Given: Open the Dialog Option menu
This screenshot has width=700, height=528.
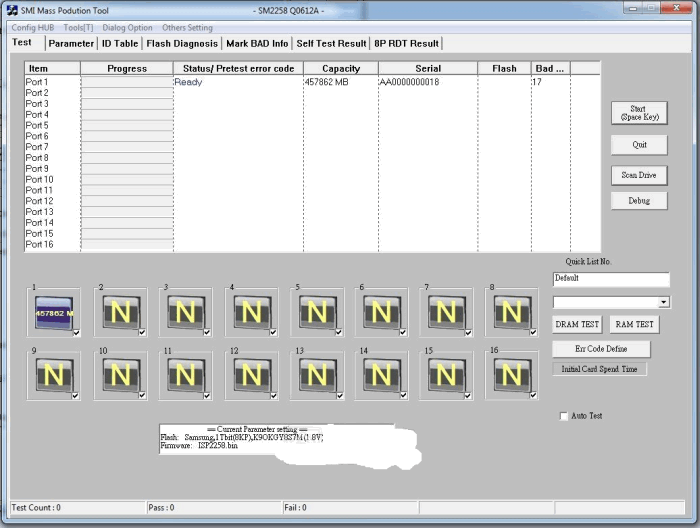Looking at the screenshot, I should coord(127,28).
